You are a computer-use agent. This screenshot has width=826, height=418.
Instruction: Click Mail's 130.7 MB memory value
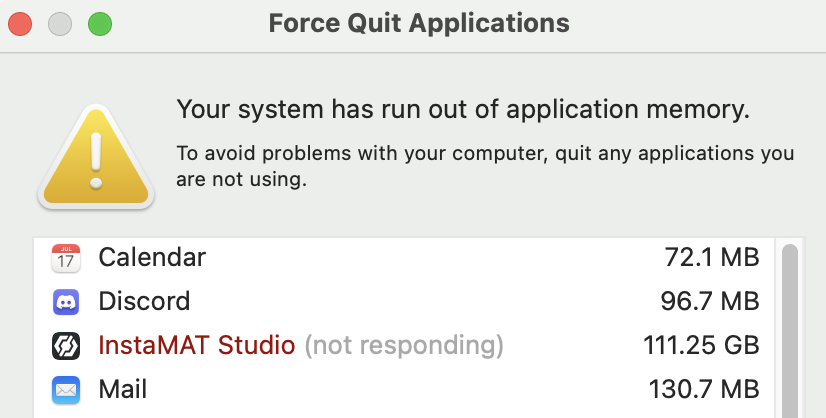[x=705, y=388]
